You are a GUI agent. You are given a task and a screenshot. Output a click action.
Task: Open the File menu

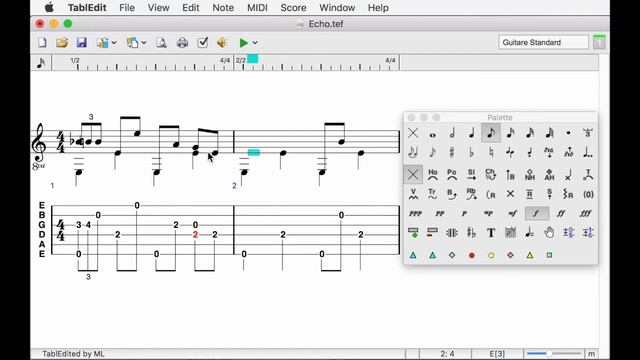pyautogui.click(x=127, y=8)
